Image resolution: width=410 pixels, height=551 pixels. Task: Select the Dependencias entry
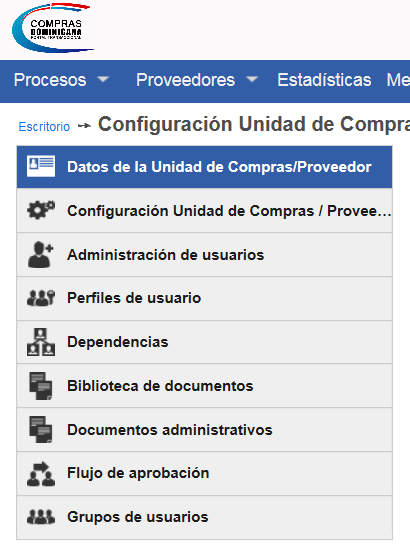(204, 342)
